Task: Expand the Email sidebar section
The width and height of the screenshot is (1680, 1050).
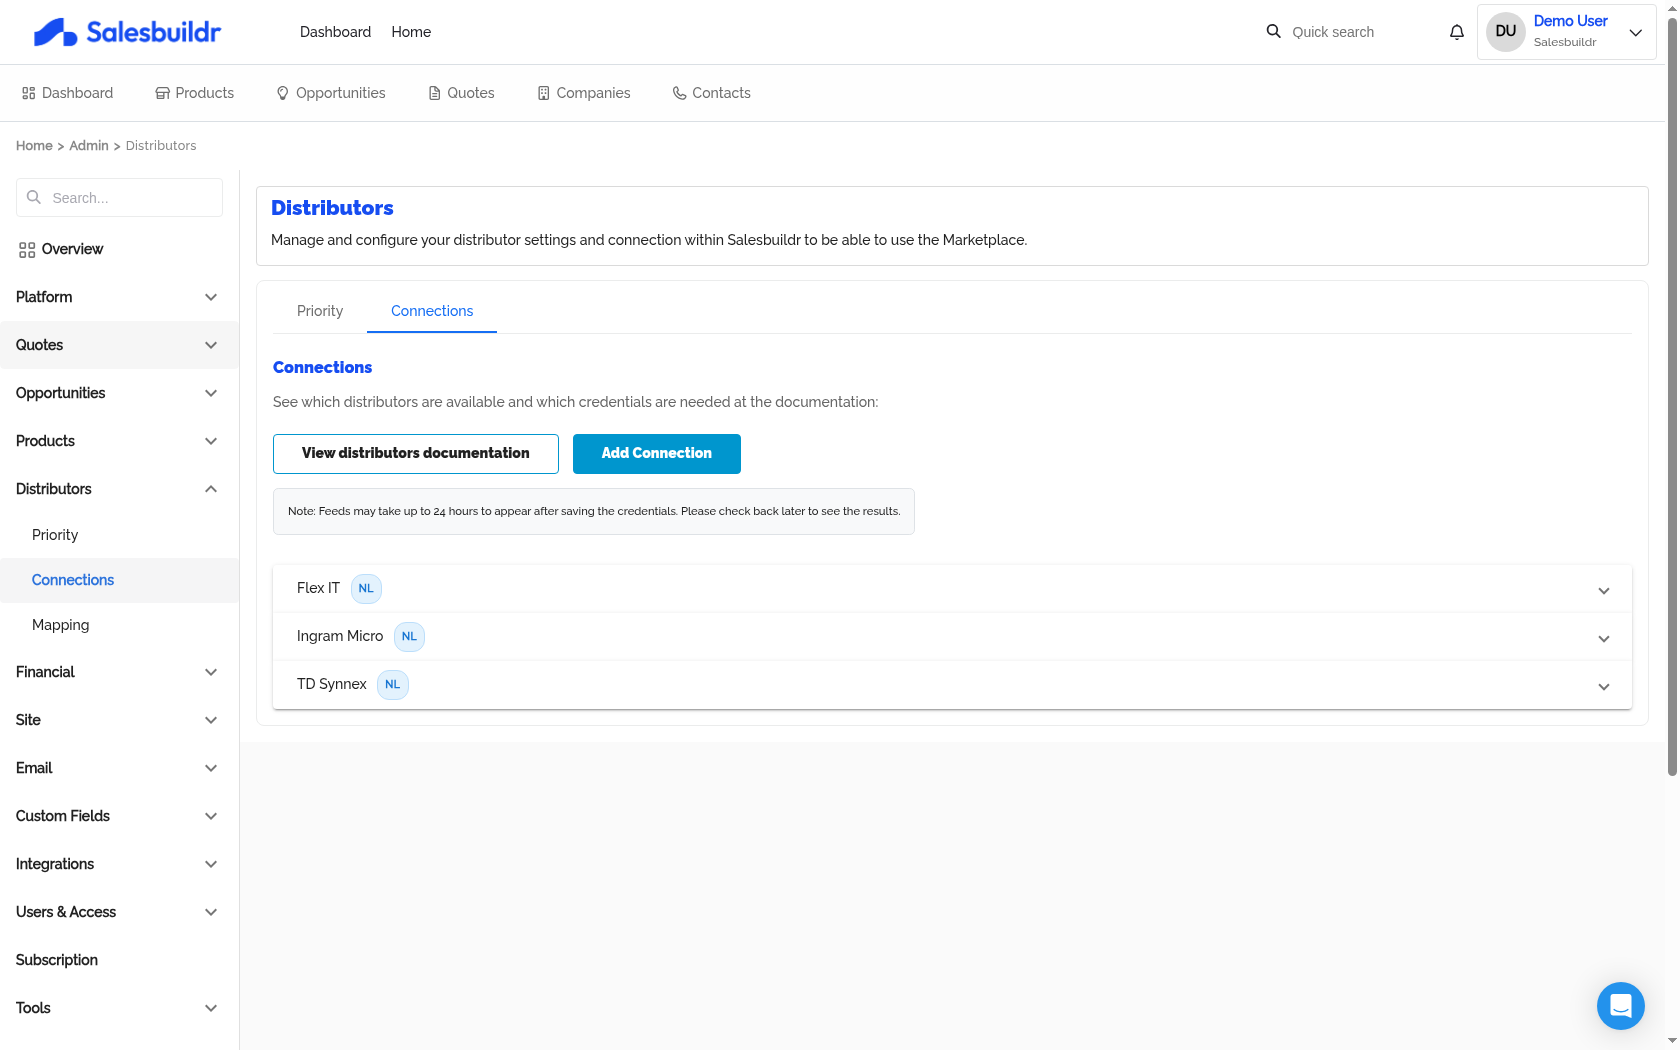Action: (211, 768)
